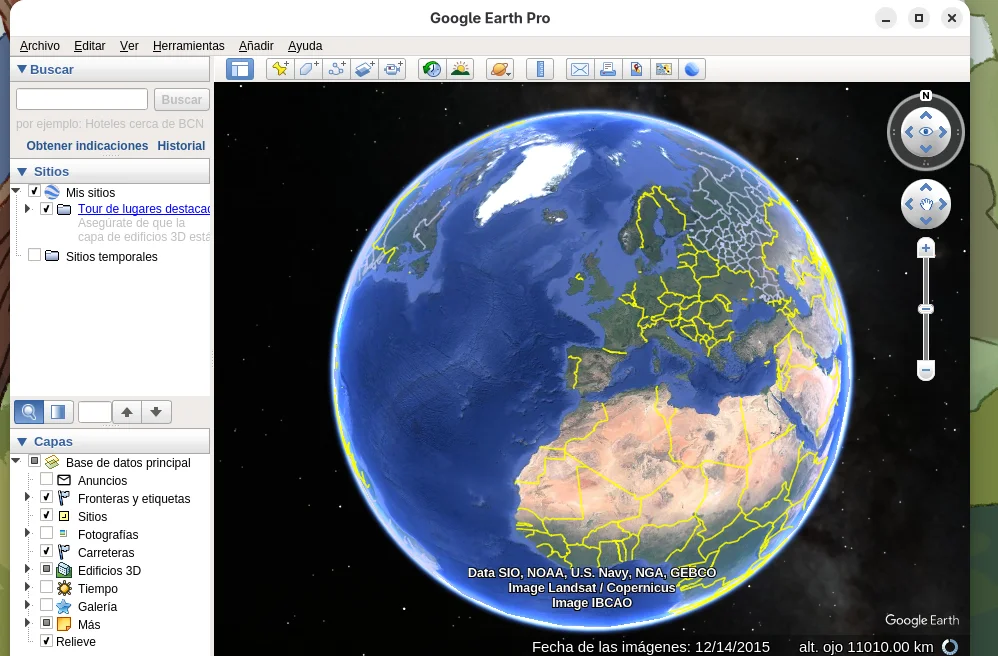Move selected item up with arrow button
Screen dimensions: 998x656
coord(127,412)
